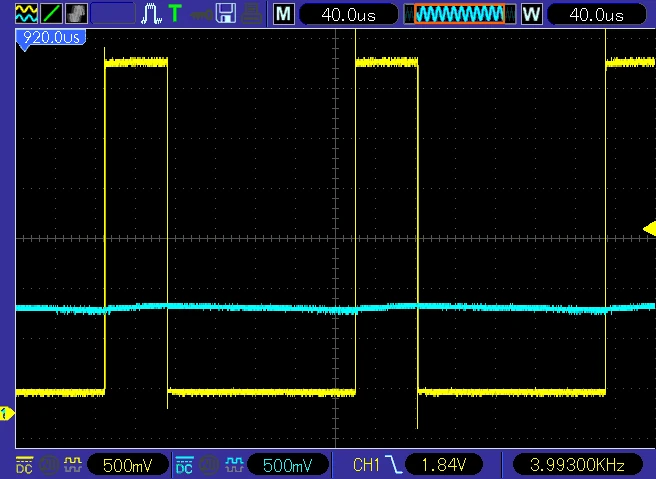Click the yellow CH1 probe square-wave icon
Screen dimensions: 656x479
coord(73,463)
